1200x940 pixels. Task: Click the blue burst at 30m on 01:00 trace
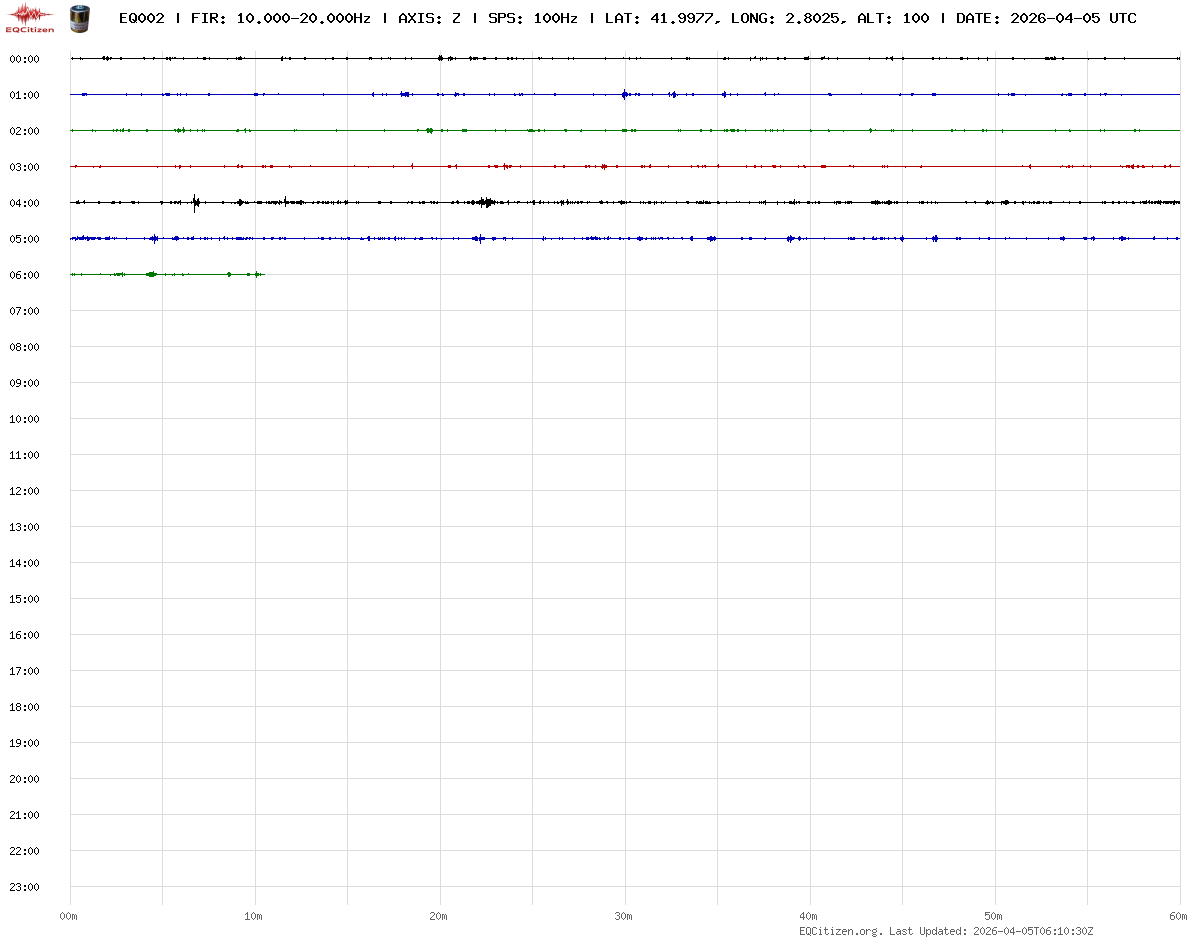[x=625, y=95]
